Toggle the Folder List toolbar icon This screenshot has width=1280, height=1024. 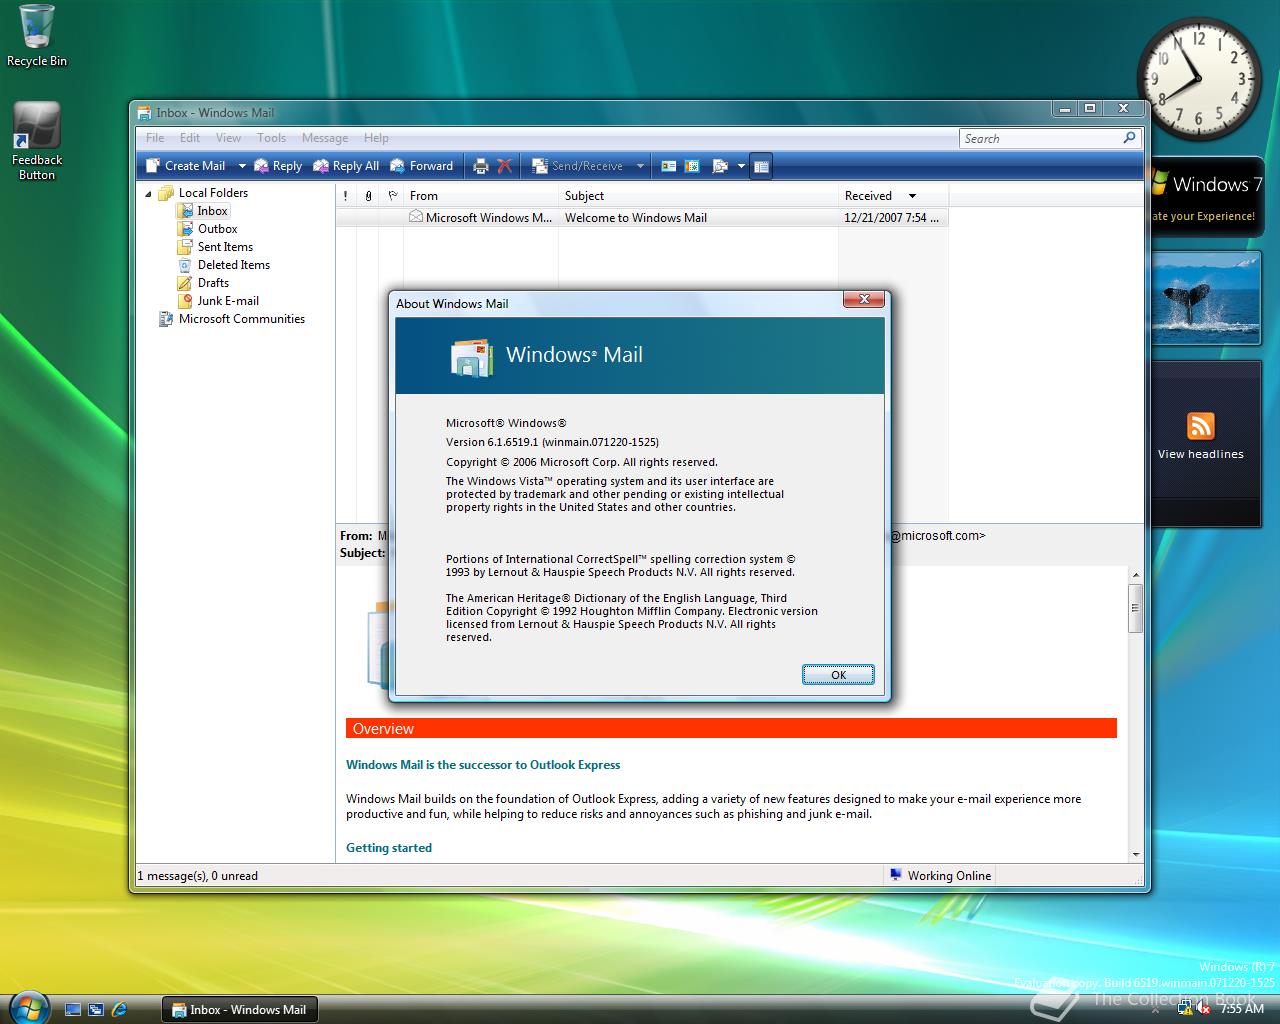point(761,166)
